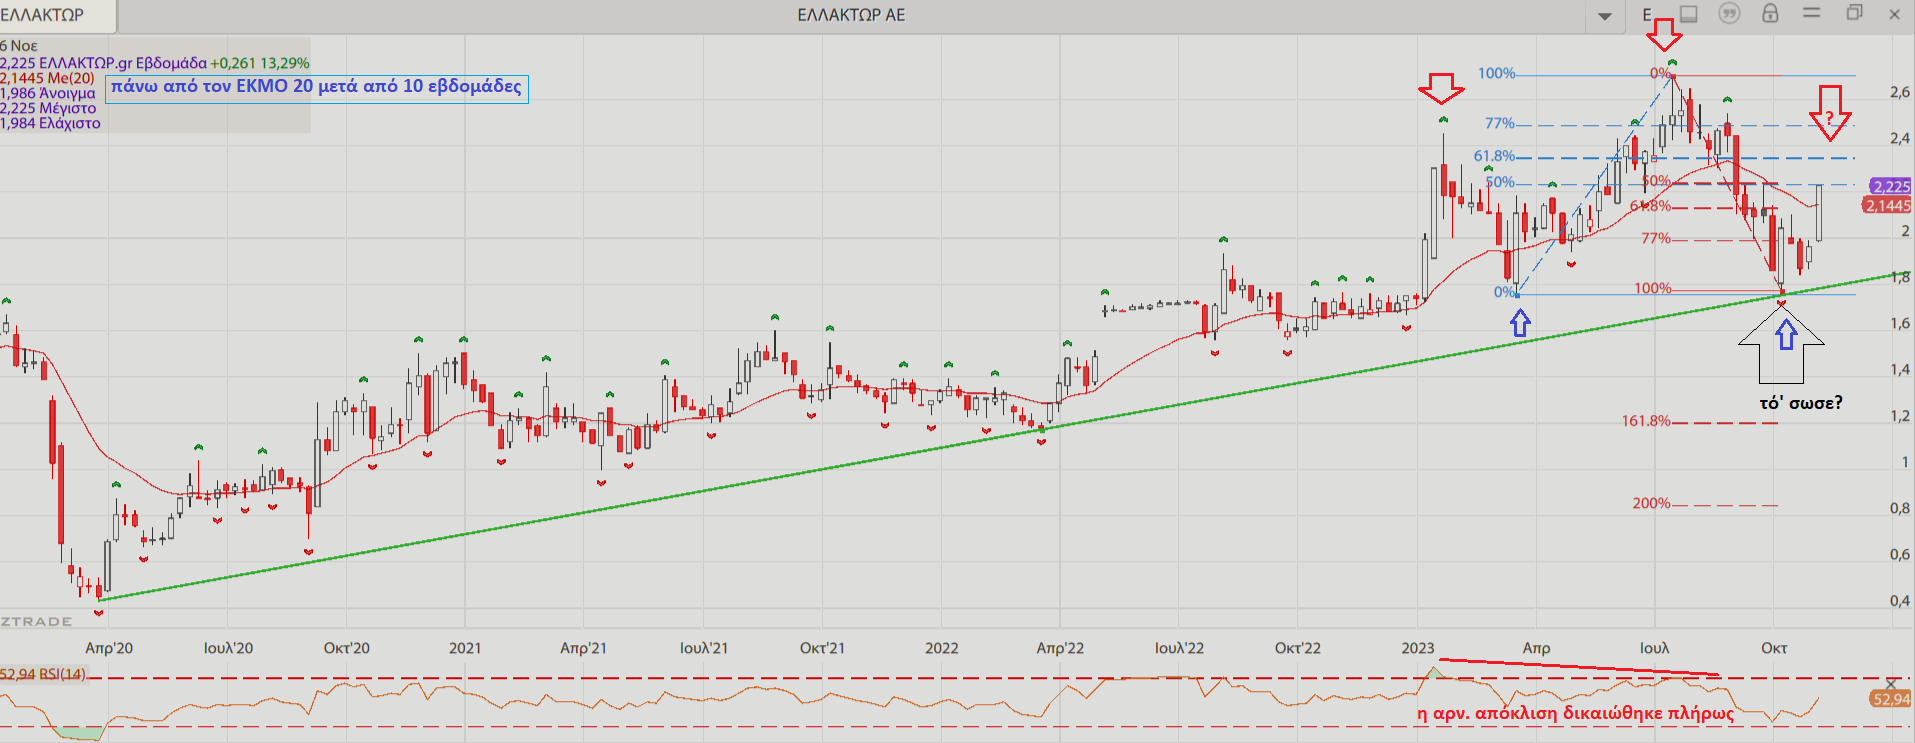Click the '6 Νοε' date label
This screenshot has width=1915, height=743.
19,46
